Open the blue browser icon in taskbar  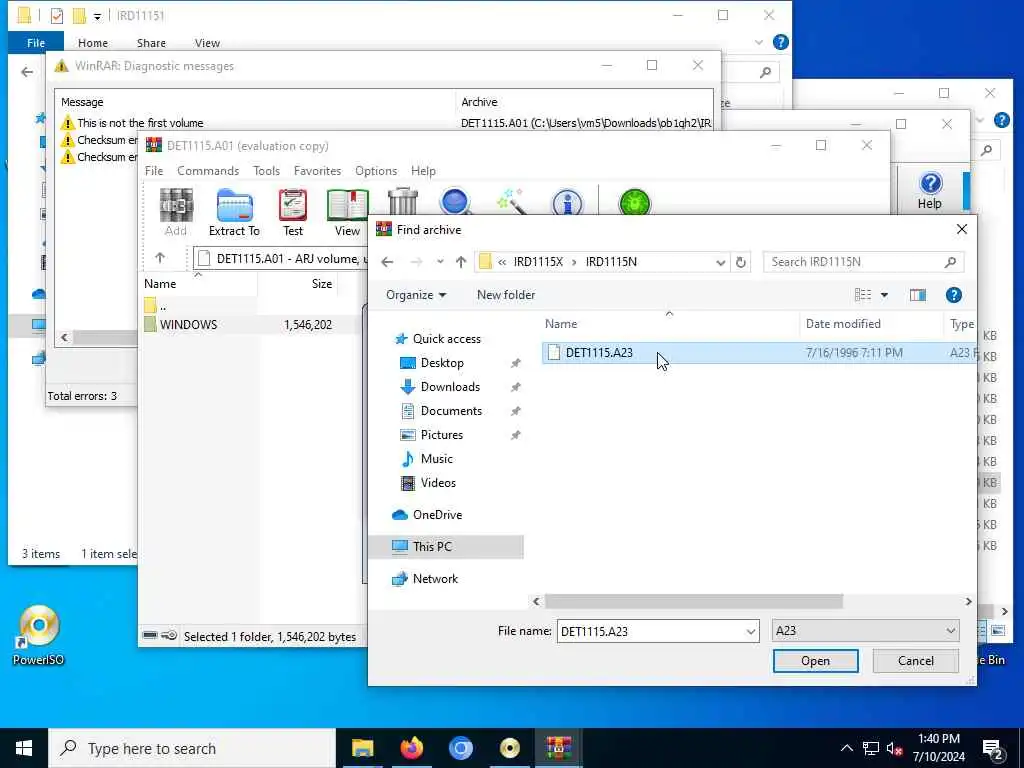[x=460, y=748]
